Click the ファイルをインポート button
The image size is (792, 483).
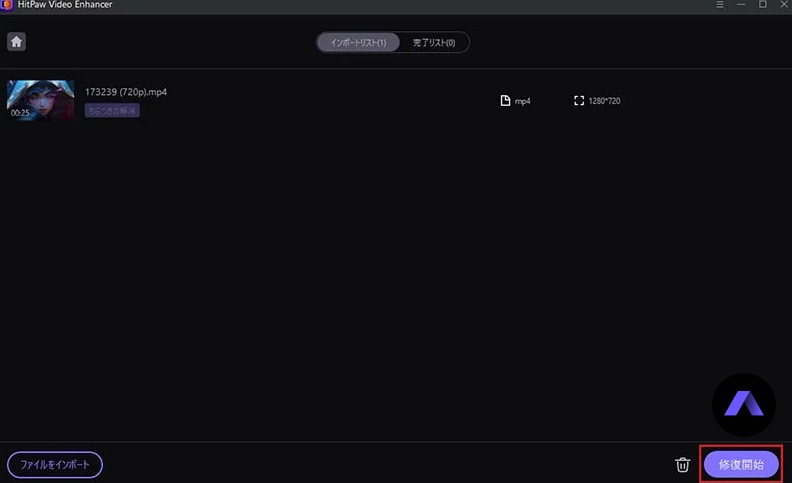pos(55,464)
